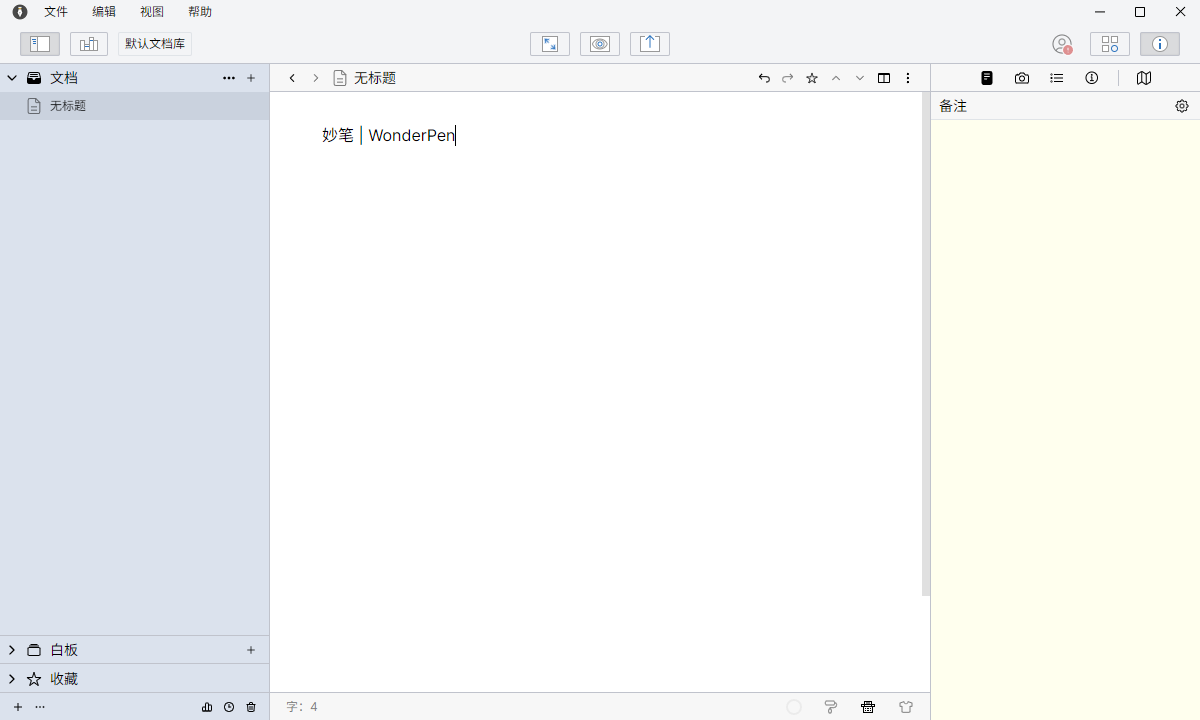Viewport: 1200px width, 720px height.
Task: Expand the 收藏 section
Action: (x=12, y=679)
